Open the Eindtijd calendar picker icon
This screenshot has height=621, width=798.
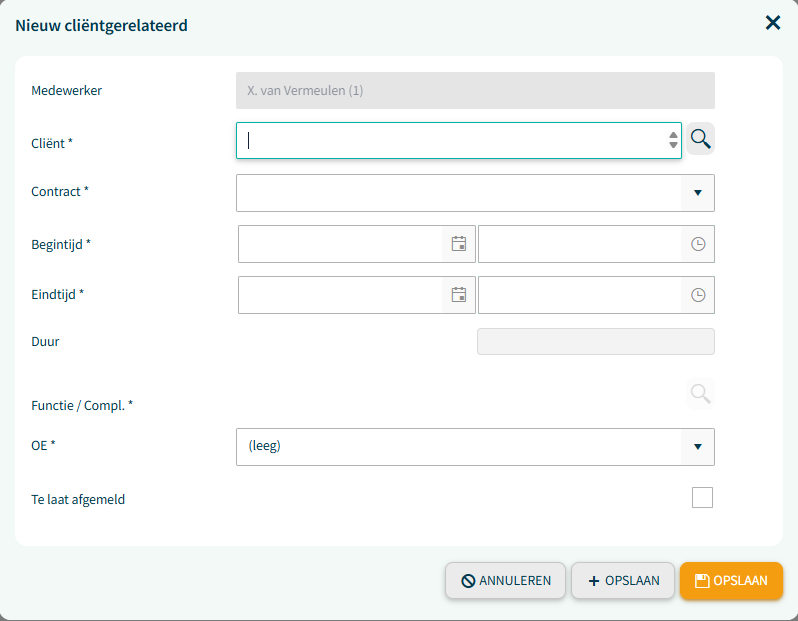459,295
